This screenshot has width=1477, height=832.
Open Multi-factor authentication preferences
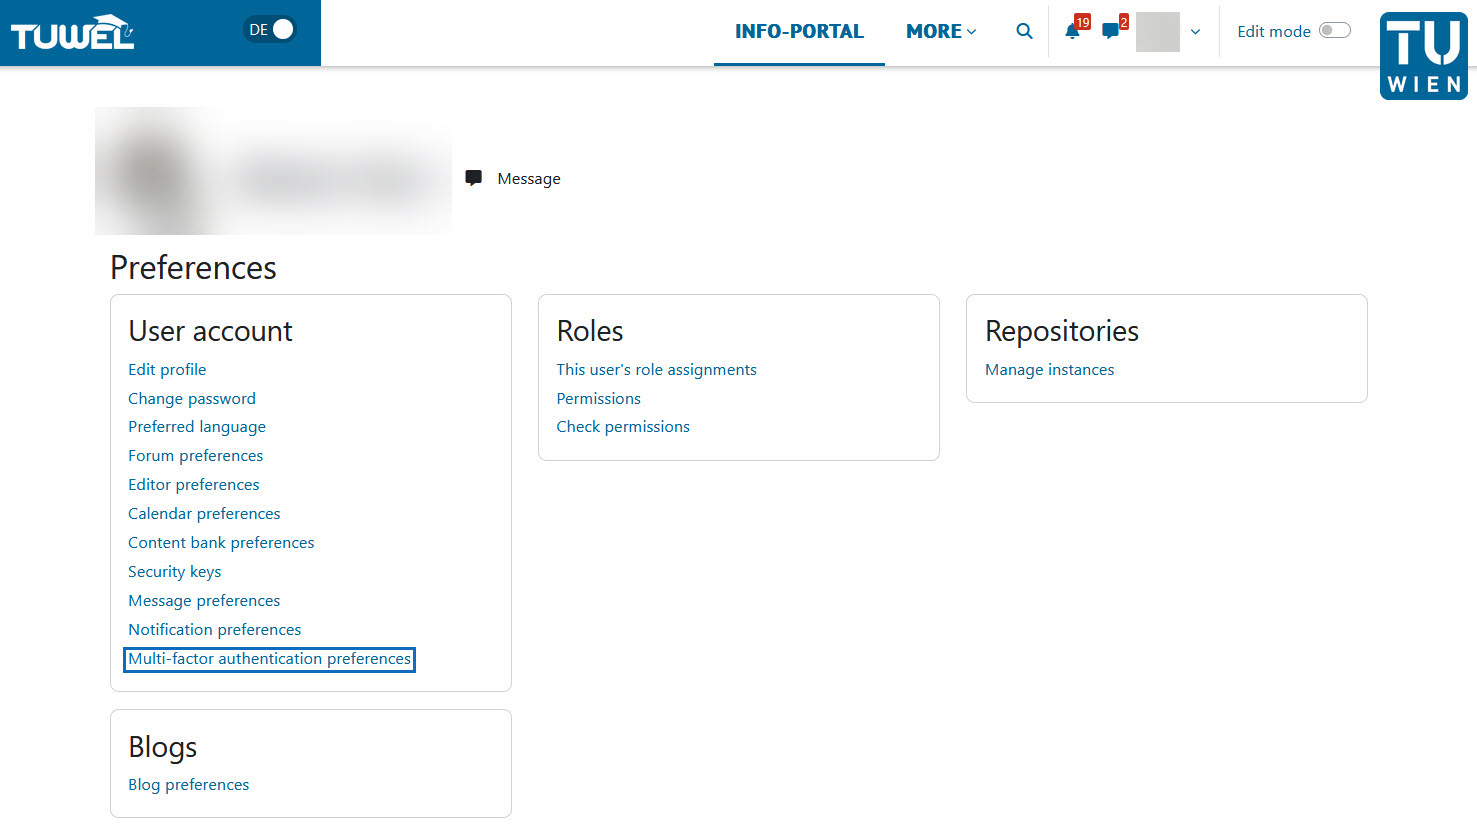pos(269,658)
